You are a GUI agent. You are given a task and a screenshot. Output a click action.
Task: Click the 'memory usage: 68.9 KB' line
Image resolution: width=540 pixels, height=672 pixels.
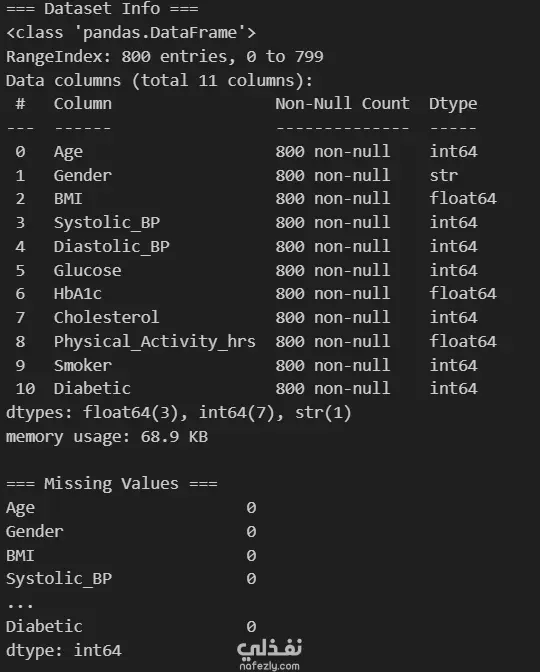pos(107,437)
